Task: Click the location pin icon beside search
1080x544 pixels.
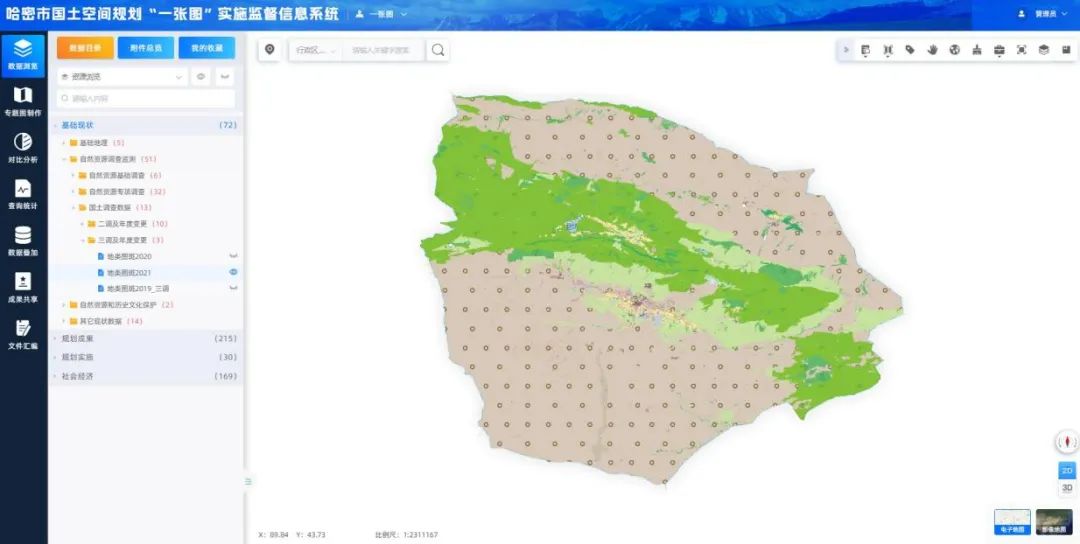Action: pos(270,50)
